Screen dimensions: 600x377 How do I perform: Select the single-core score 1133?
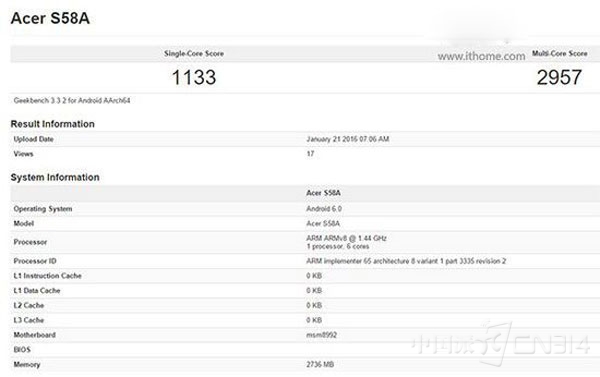[x=194, y=77]
